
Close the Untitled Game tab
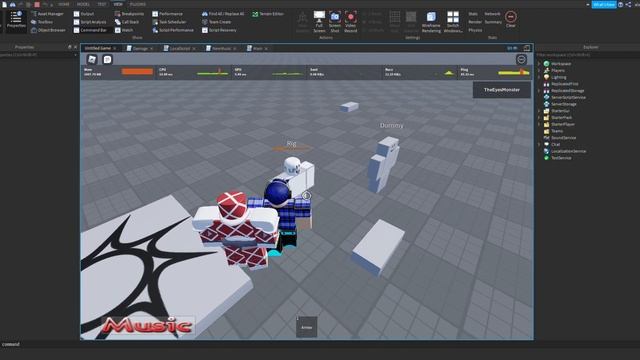[x=115, y=49]
